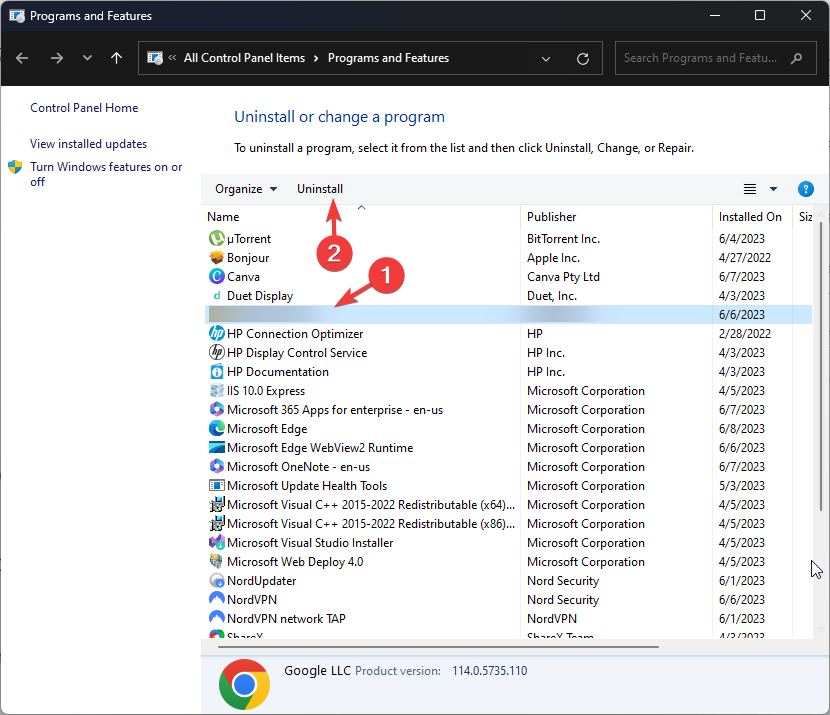Select the Microsoft Visual Studio Installer entry
Viewport: 830px width, 715px height.
[x=310, y=543]
